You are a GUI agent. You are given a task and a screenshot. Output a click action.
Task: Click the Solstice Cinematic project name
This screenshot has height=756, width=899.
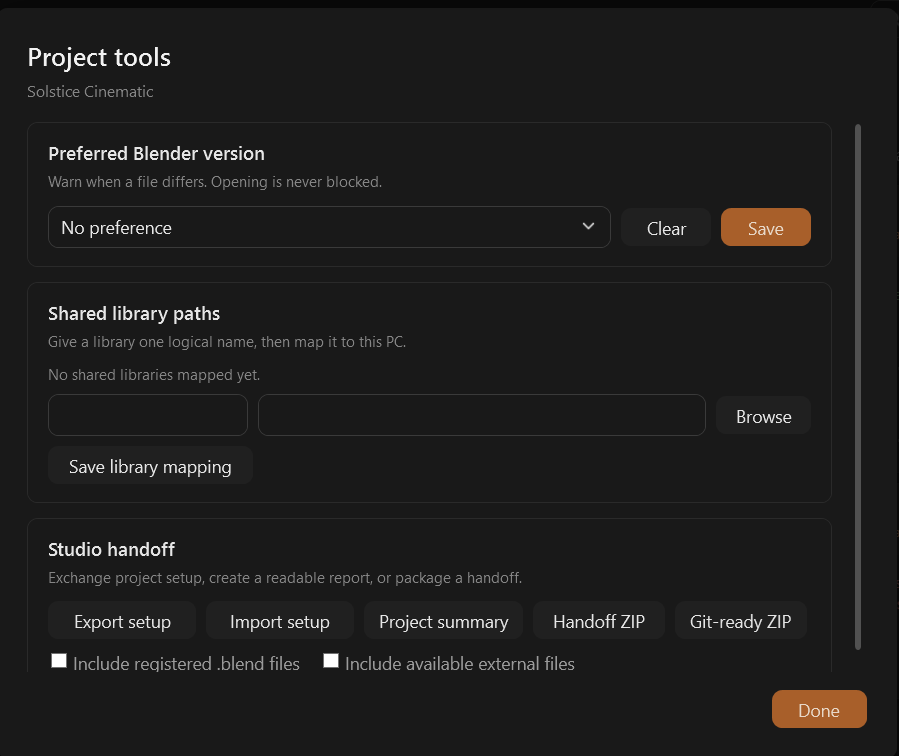(91, 92)
